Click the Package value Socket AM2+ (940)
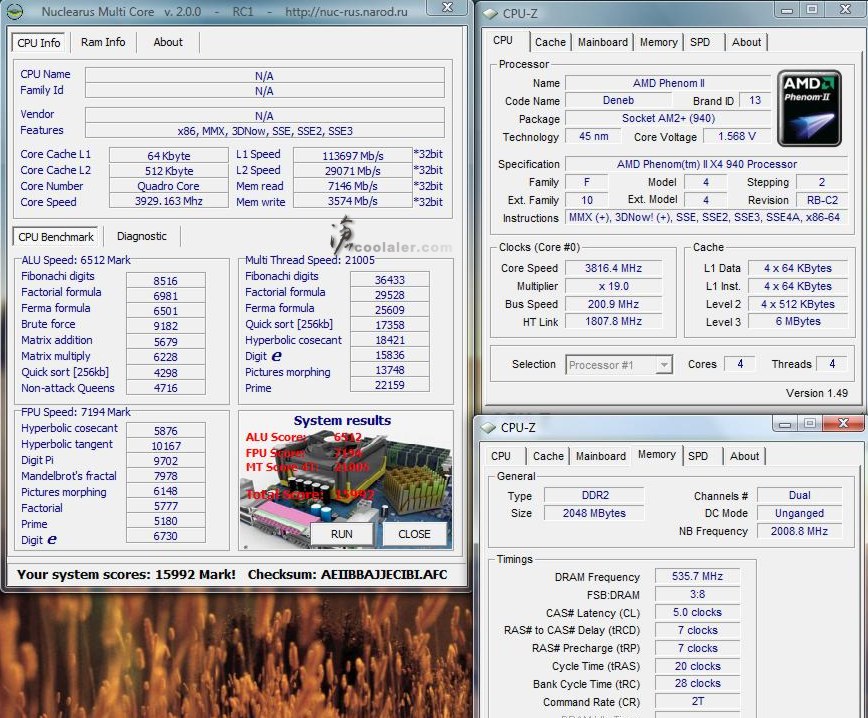Viewport: 868px width, 718px height. [668, 118]
